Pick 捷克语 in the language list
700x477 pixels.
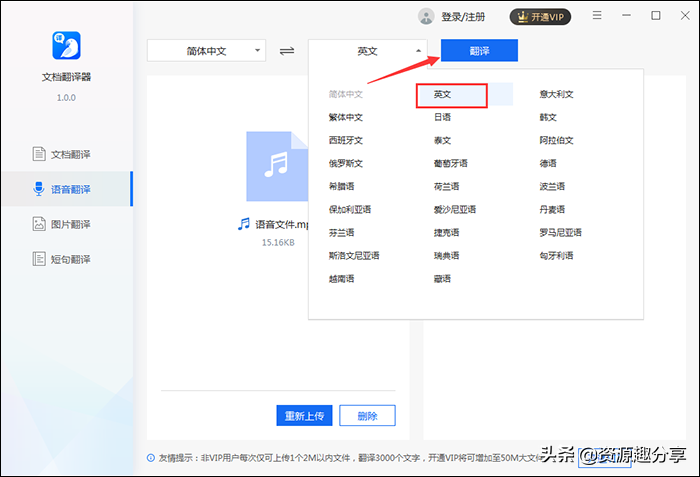446,233
